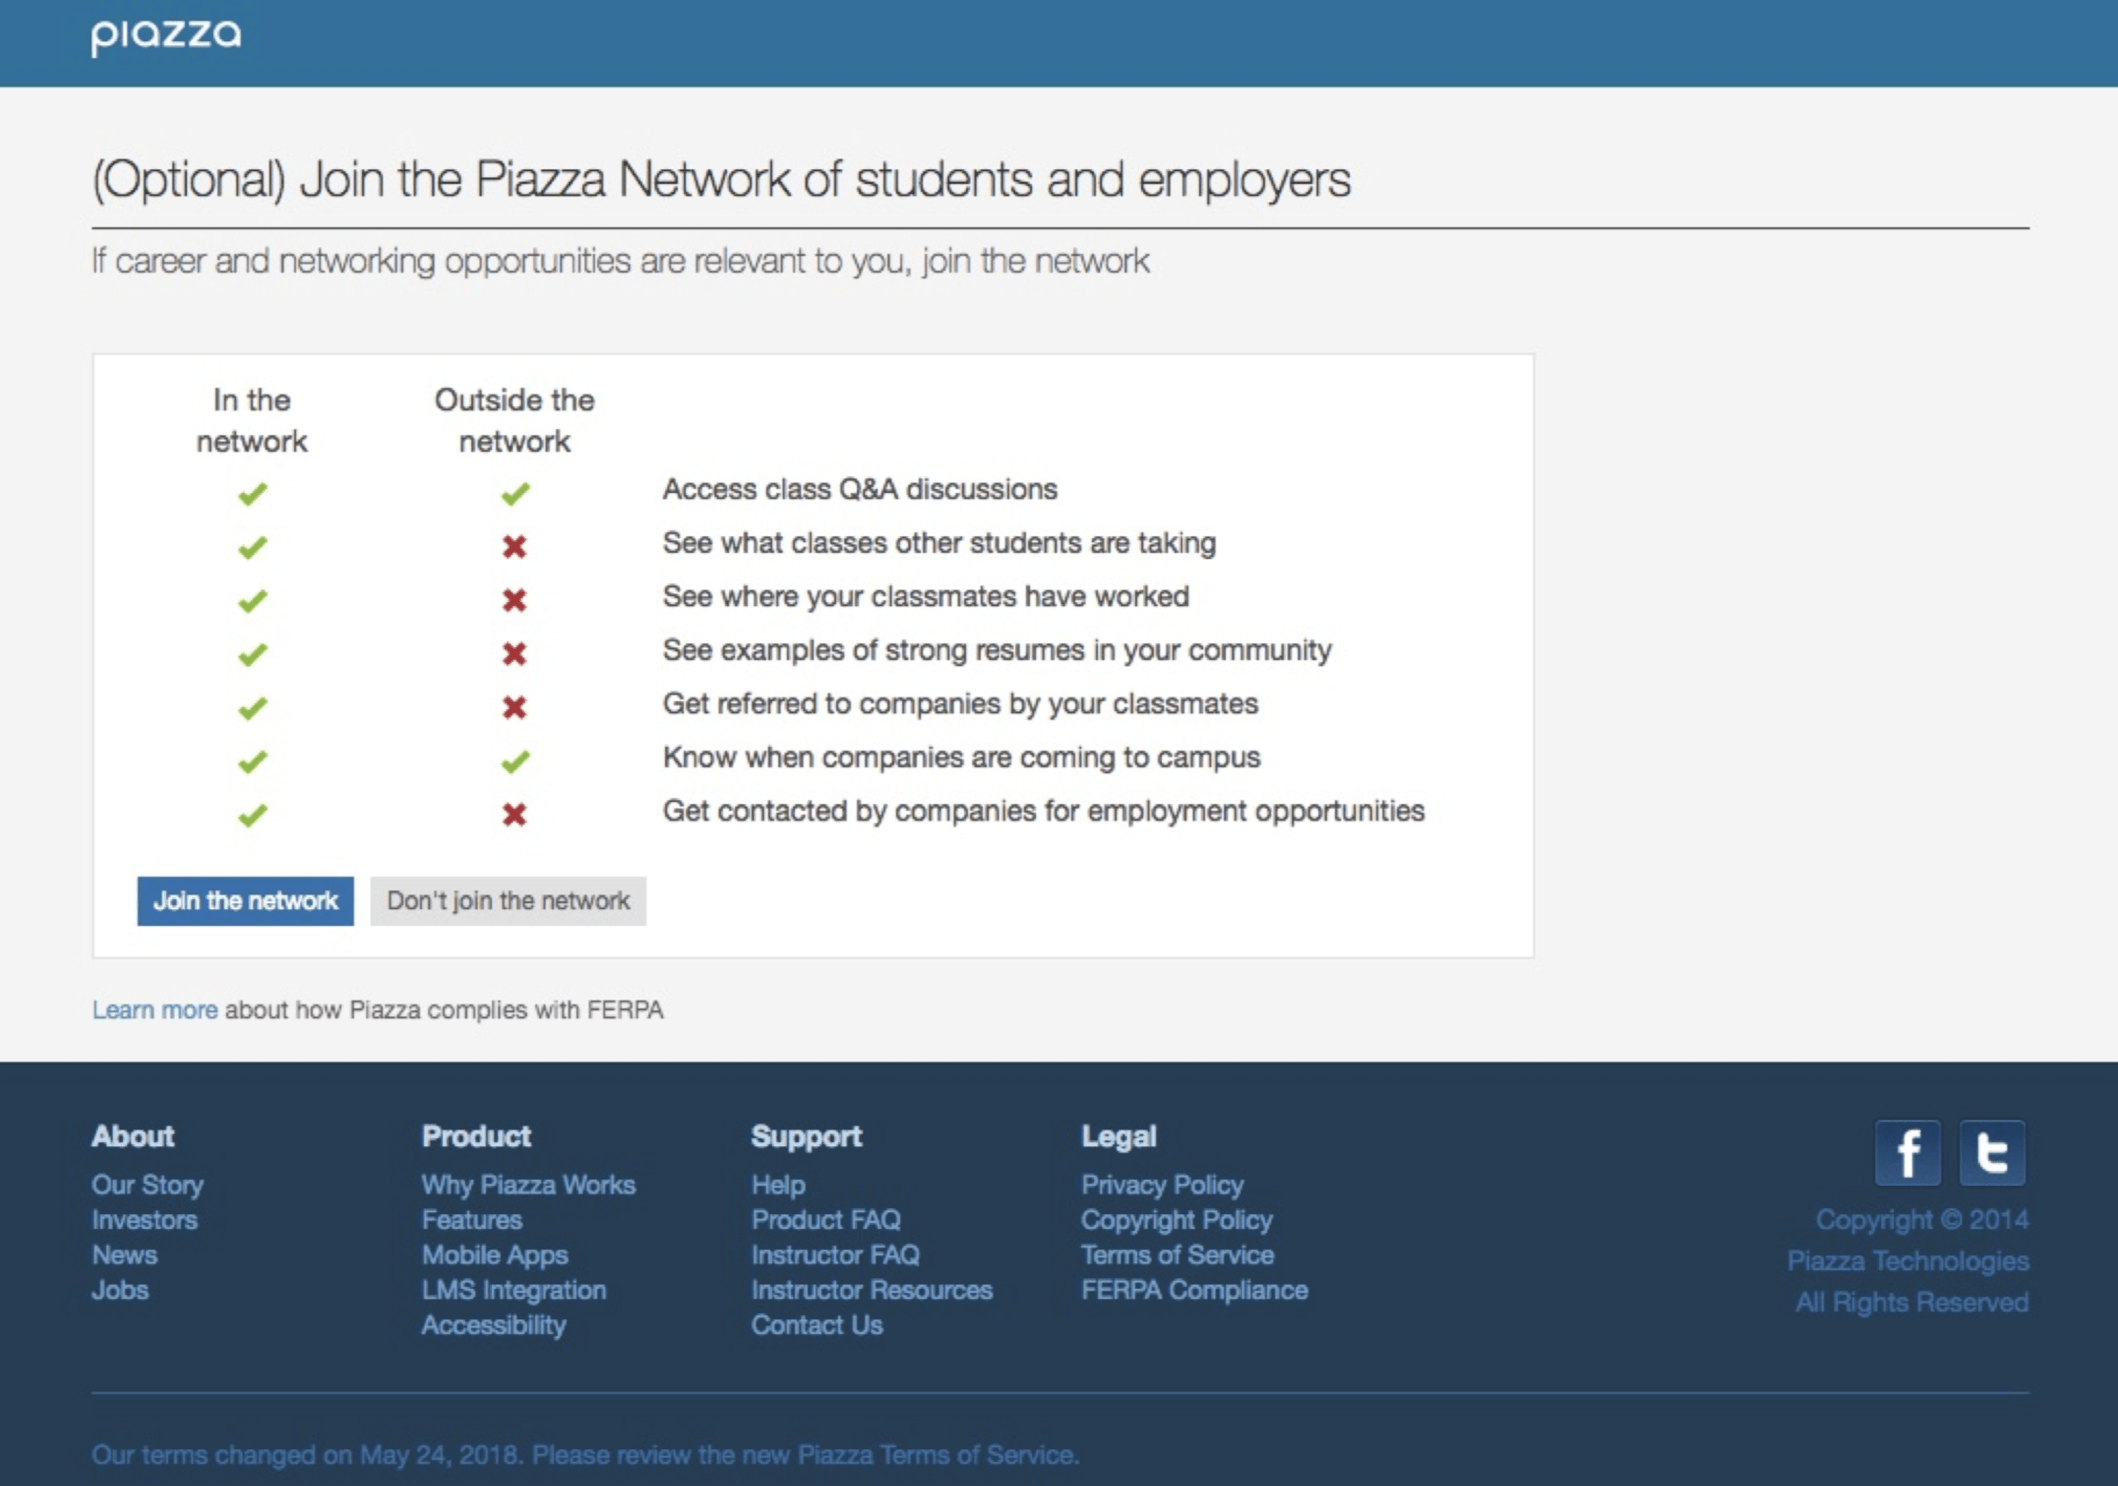This screenshot has height=1486, width=2118.
Task: Open the Facebook page via its icon
Action: (1908, 1151)
